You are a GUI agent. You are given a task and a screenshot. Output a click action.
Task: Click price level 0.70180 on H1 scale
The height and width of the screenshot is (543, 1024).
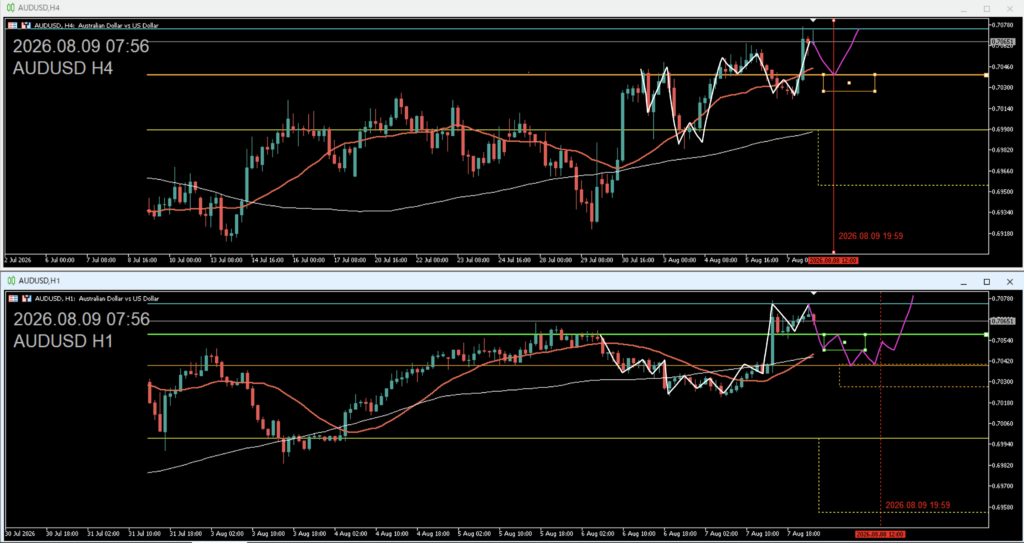tap(1004, 403)
